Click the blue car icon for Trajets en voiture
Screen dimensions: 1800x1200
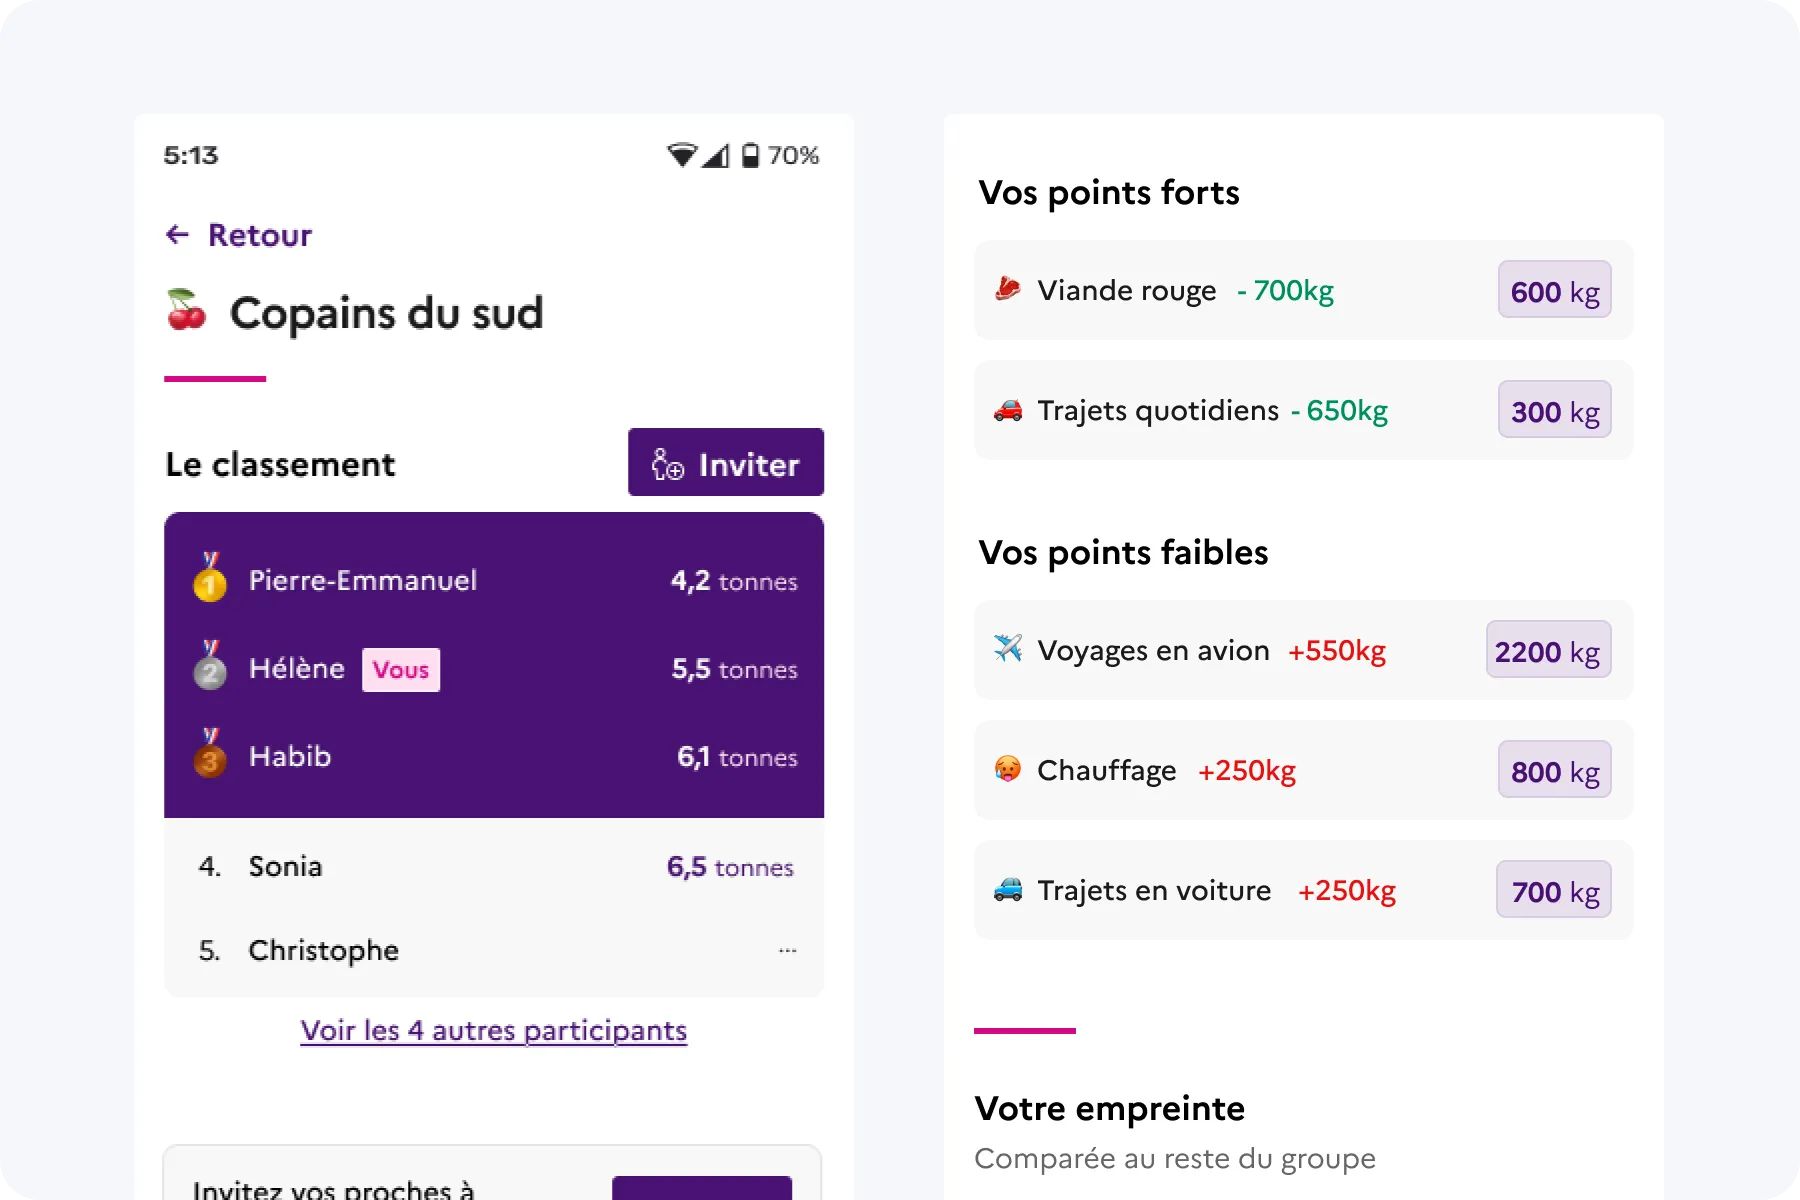[x=1008, y=889]
